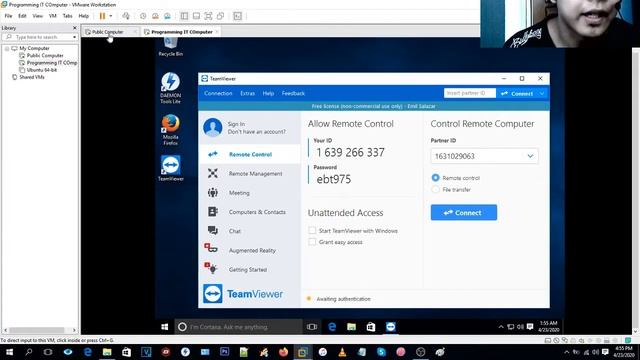
Task: Open the Recycle Bin desktop icon
Action: pos(171,47)
